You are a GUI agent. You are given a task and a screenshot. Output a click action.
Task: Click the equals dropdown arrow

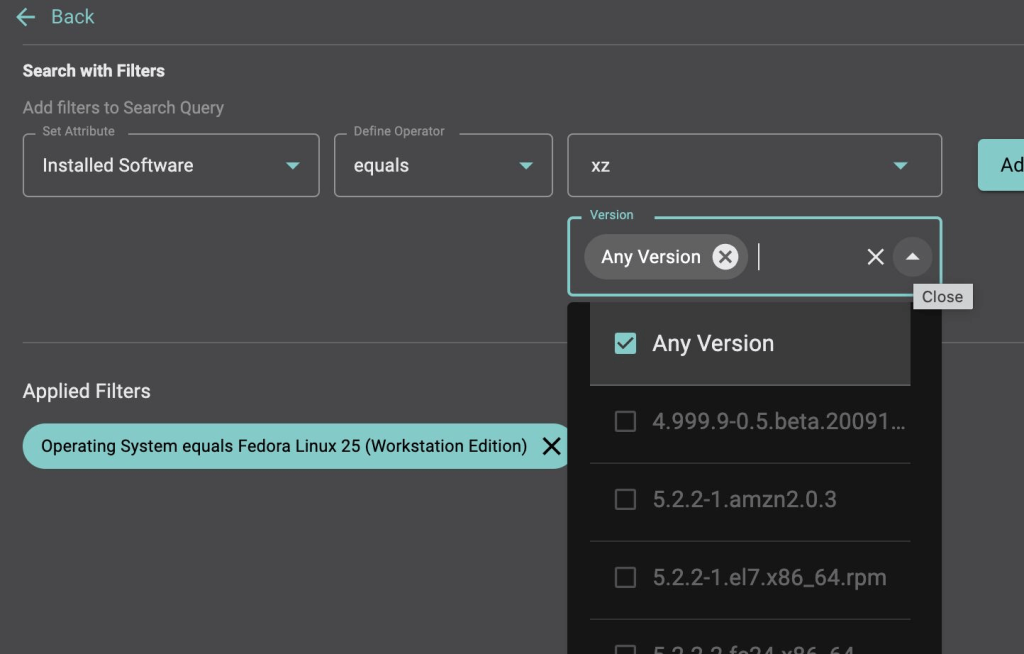point(526,165)
